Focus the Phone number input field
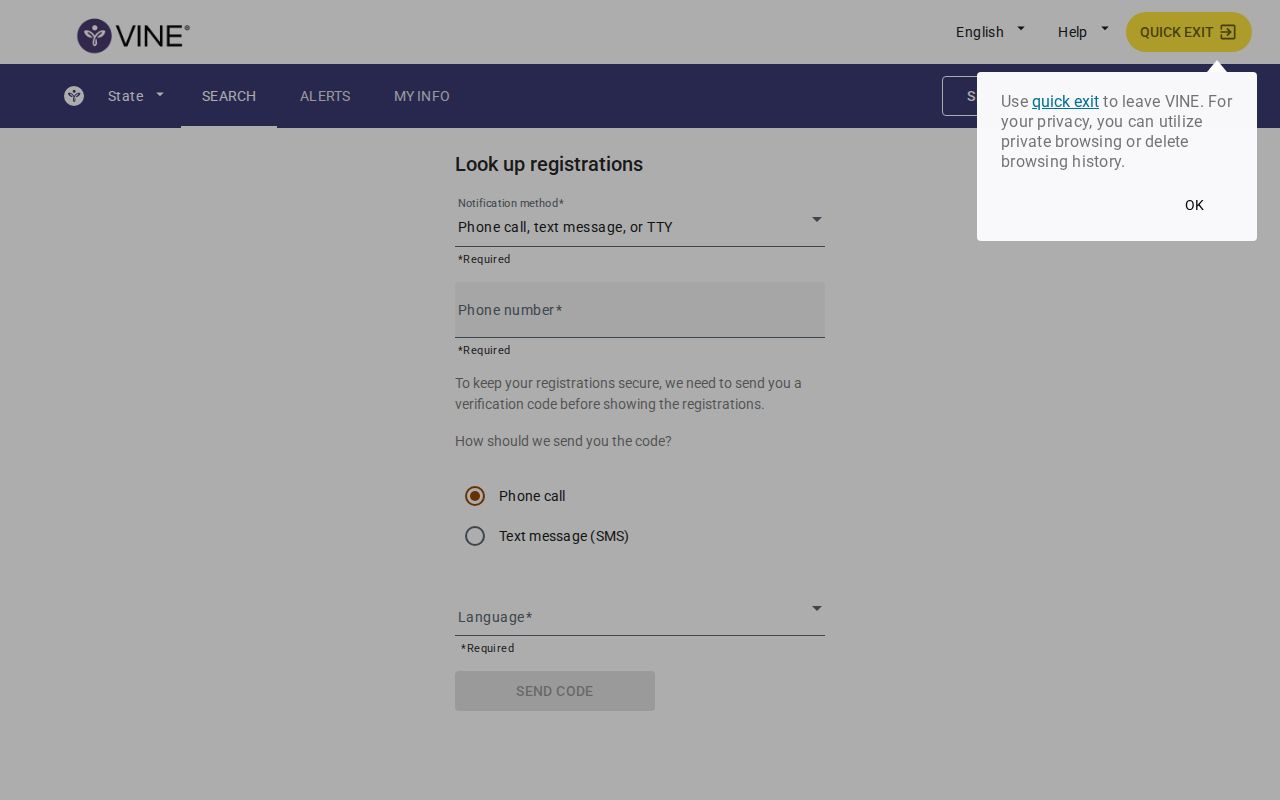Screen dimensions: 1280x800 [640, 310]
